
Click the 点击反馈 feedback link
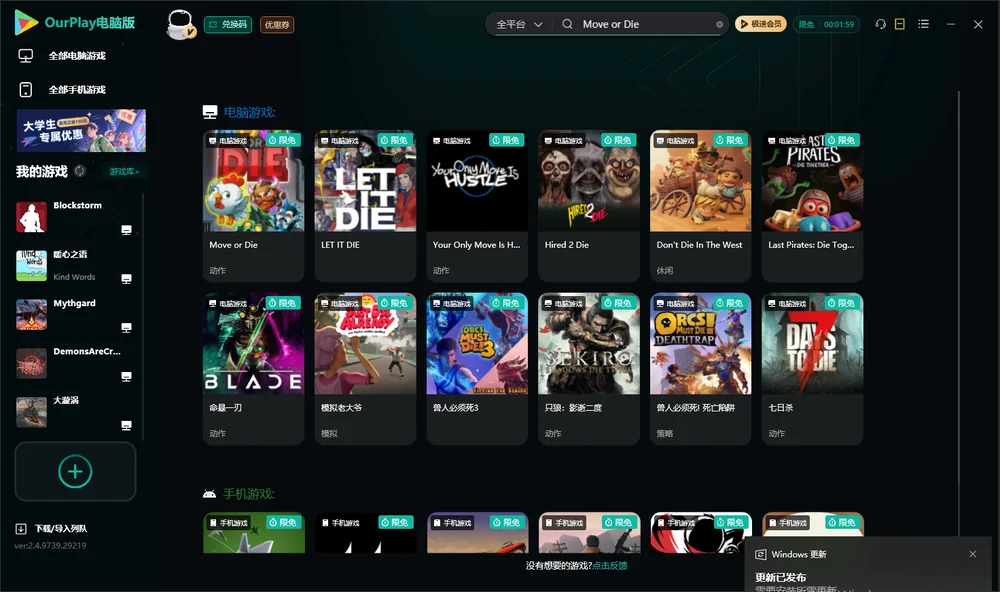click(610, 566)
